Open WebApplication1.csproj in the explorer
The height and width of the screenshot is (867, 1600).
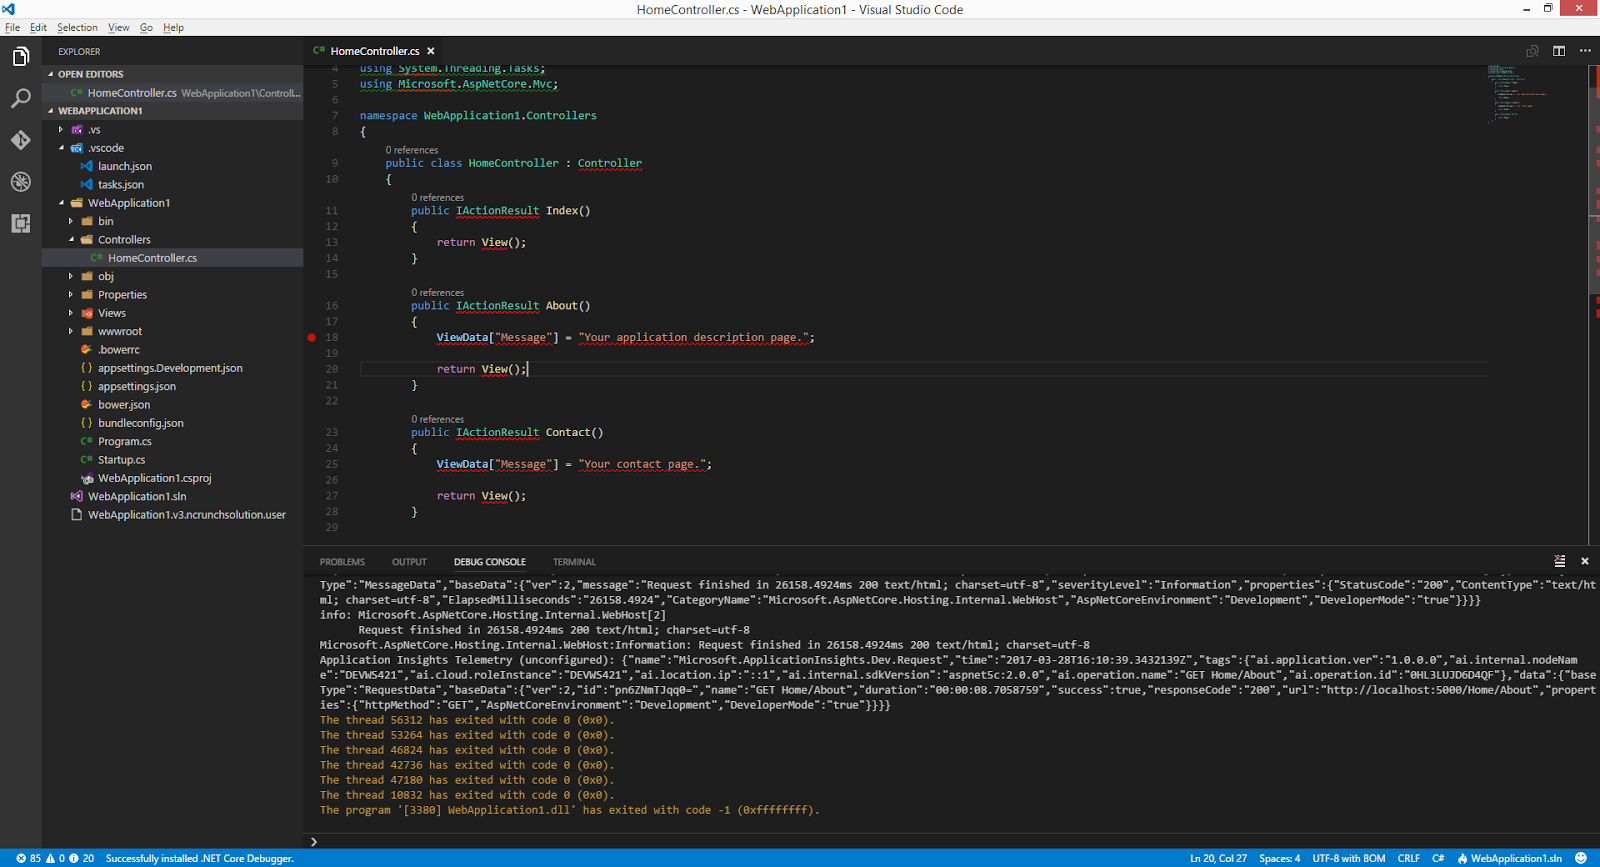tap(155, 478)
